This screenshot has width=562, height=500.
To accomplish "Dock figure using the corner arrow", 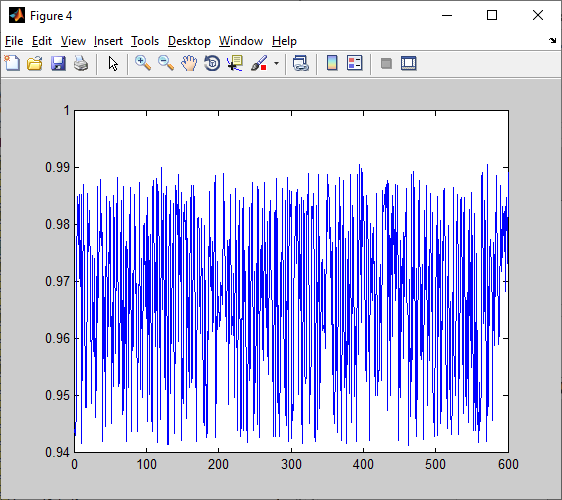I will click(552, 41).
